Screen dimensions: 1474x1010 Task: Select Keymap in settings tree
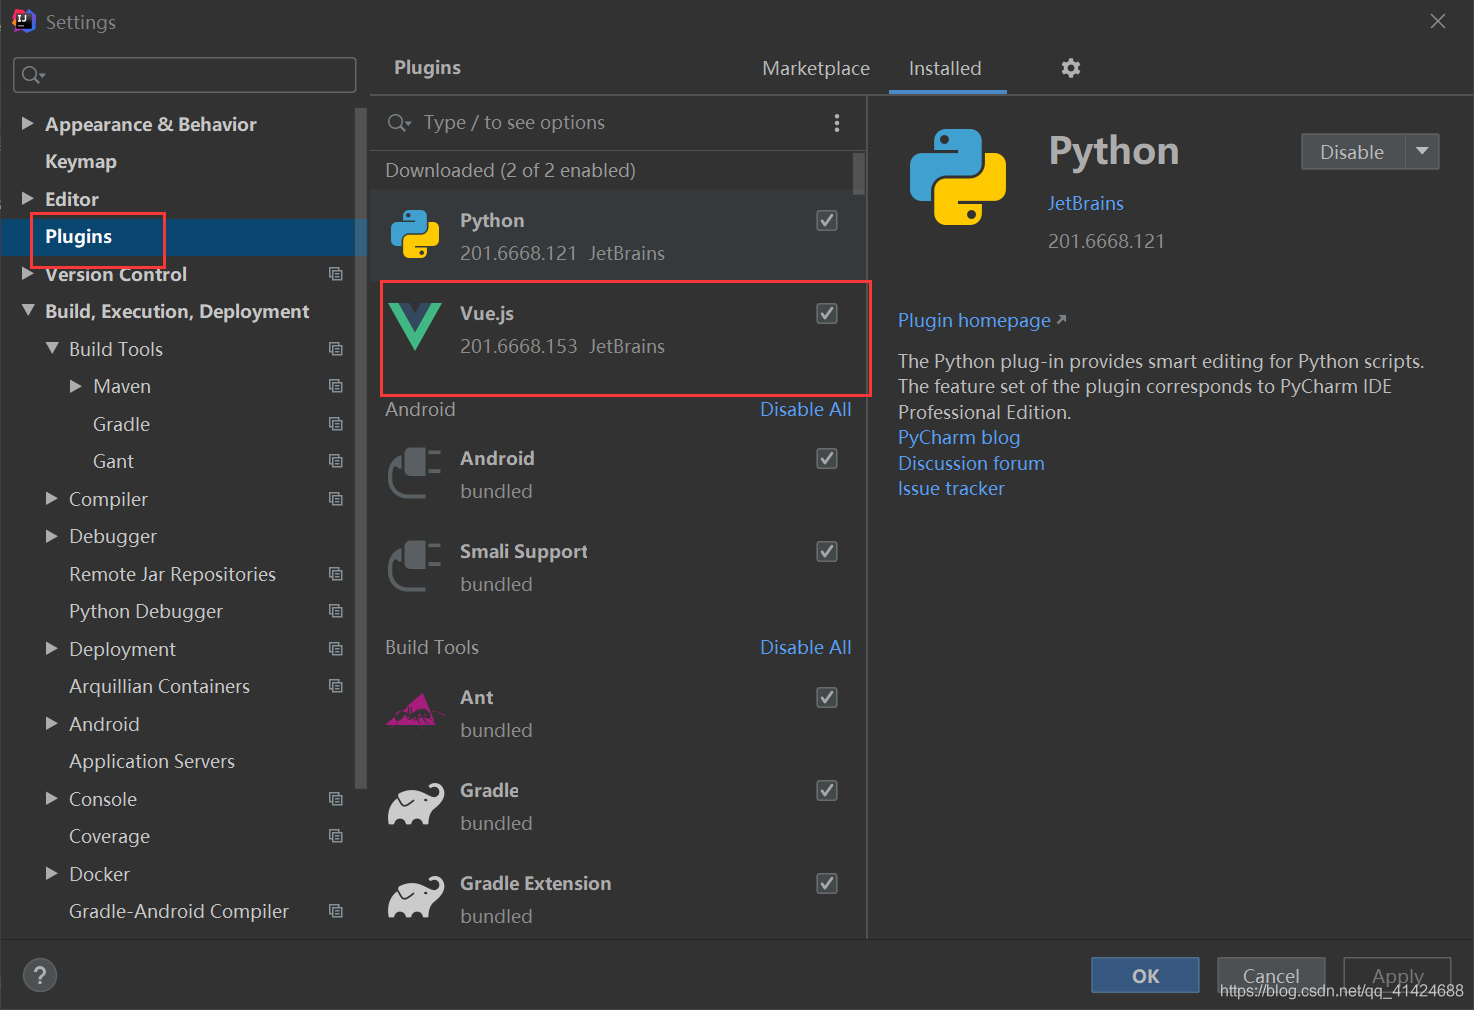[81, 161]
